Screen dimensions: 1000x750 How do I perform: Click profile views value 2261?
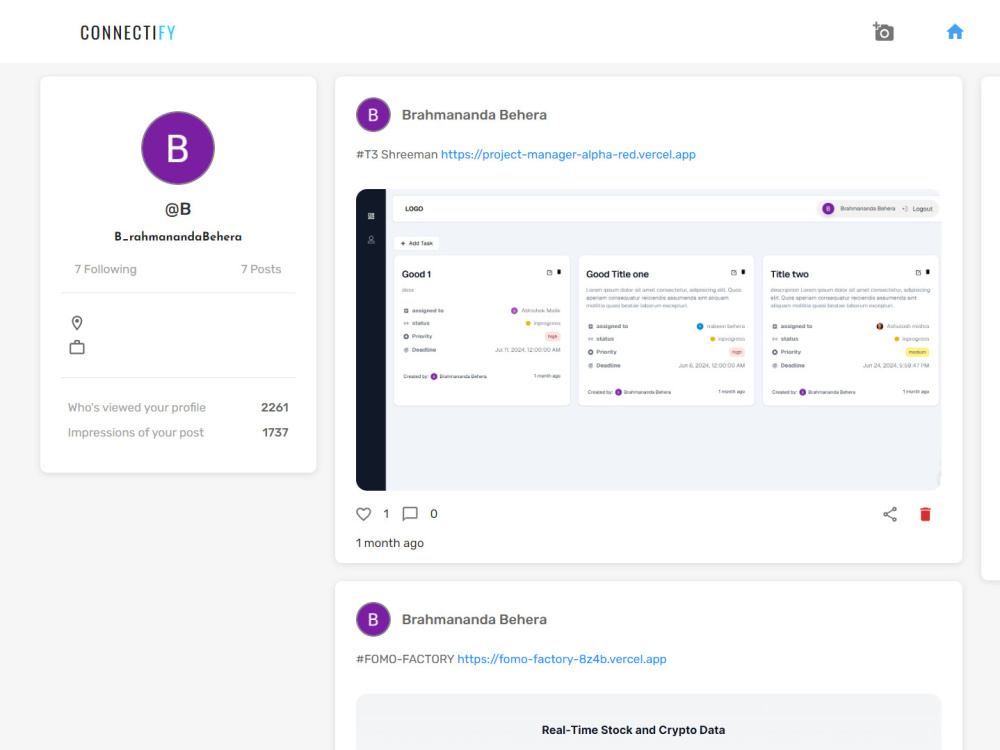(x=275, y=408)
